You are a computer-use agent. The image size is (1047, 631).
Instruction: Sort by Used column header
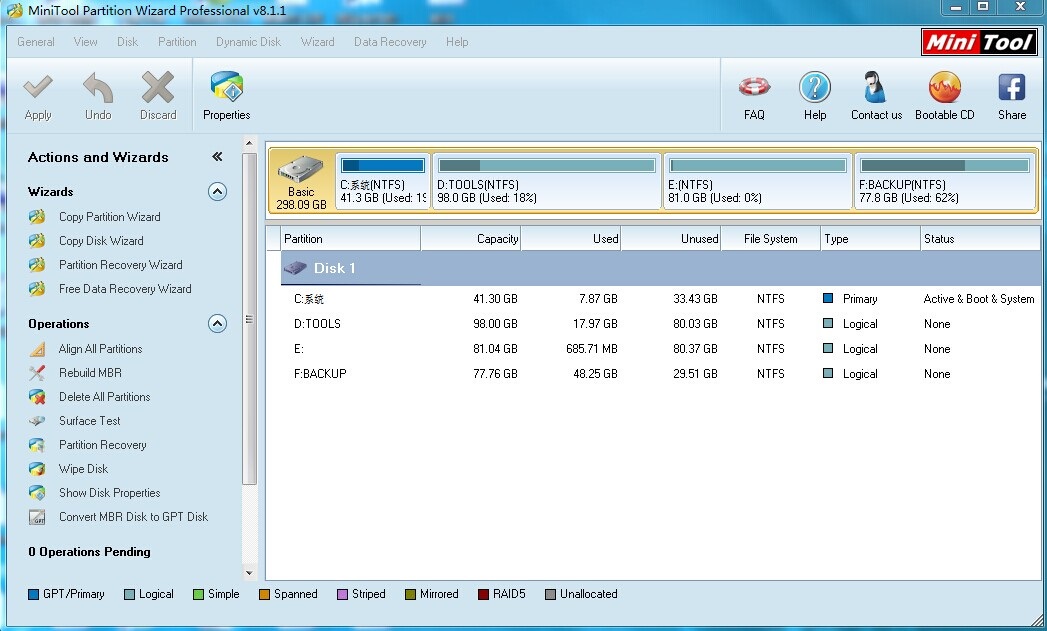[571, 239]
